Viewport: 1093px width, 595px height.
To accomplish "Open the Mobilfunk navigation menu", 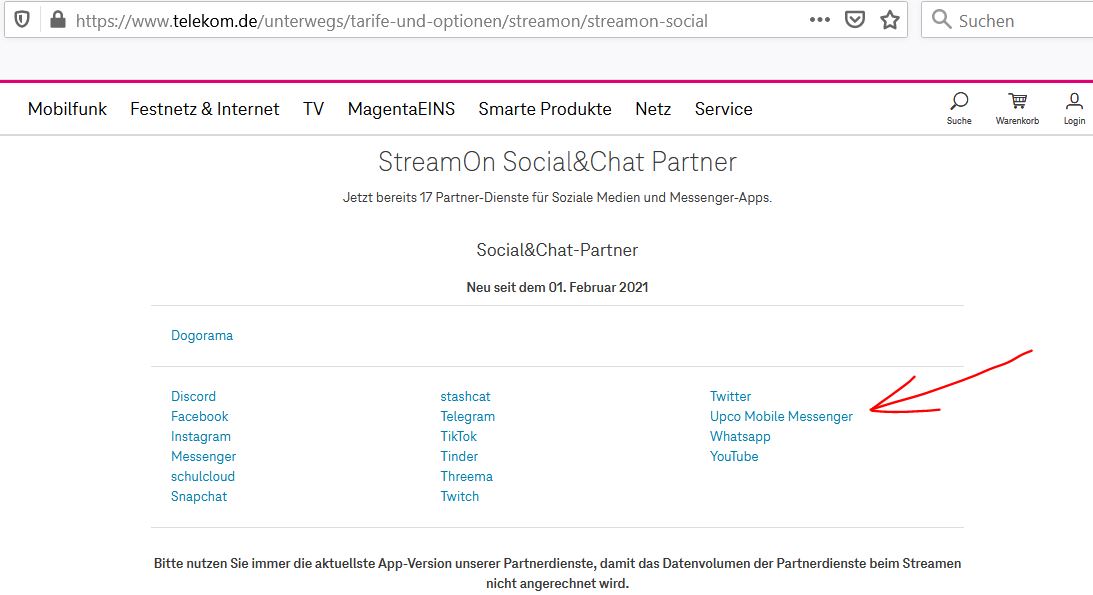I will 67,109.
